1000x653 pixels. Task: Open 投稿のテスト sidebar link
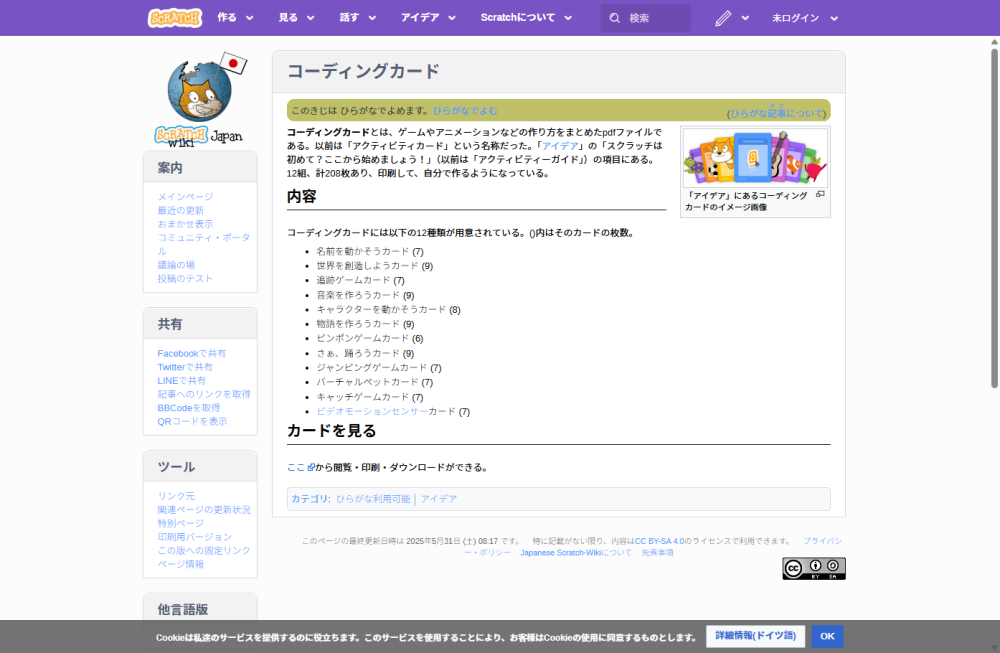pos(185,278)
